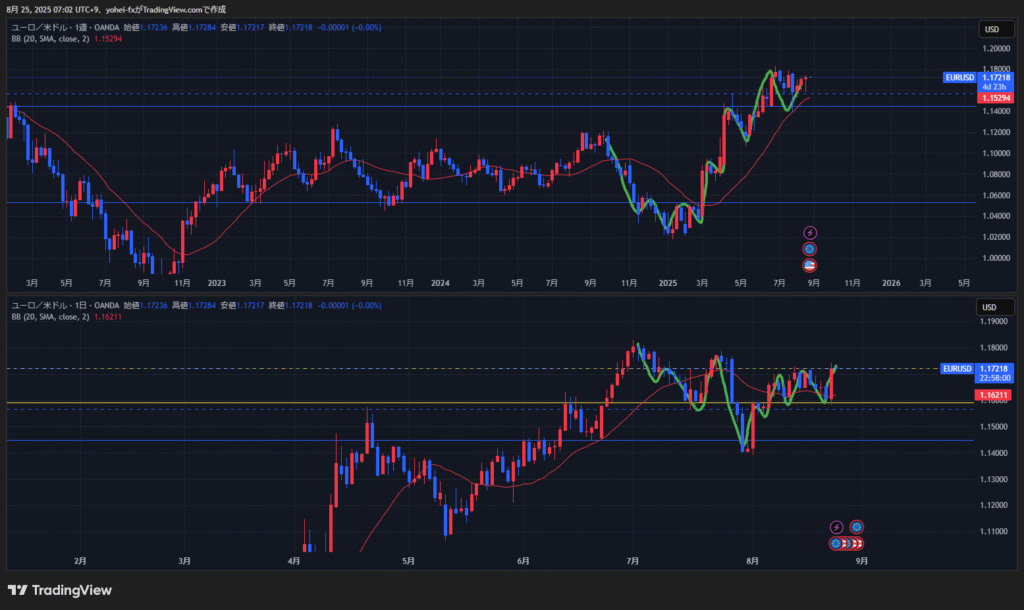
Task: Select the yellow horizontal line on the daily chart
Action: [490, 403]
